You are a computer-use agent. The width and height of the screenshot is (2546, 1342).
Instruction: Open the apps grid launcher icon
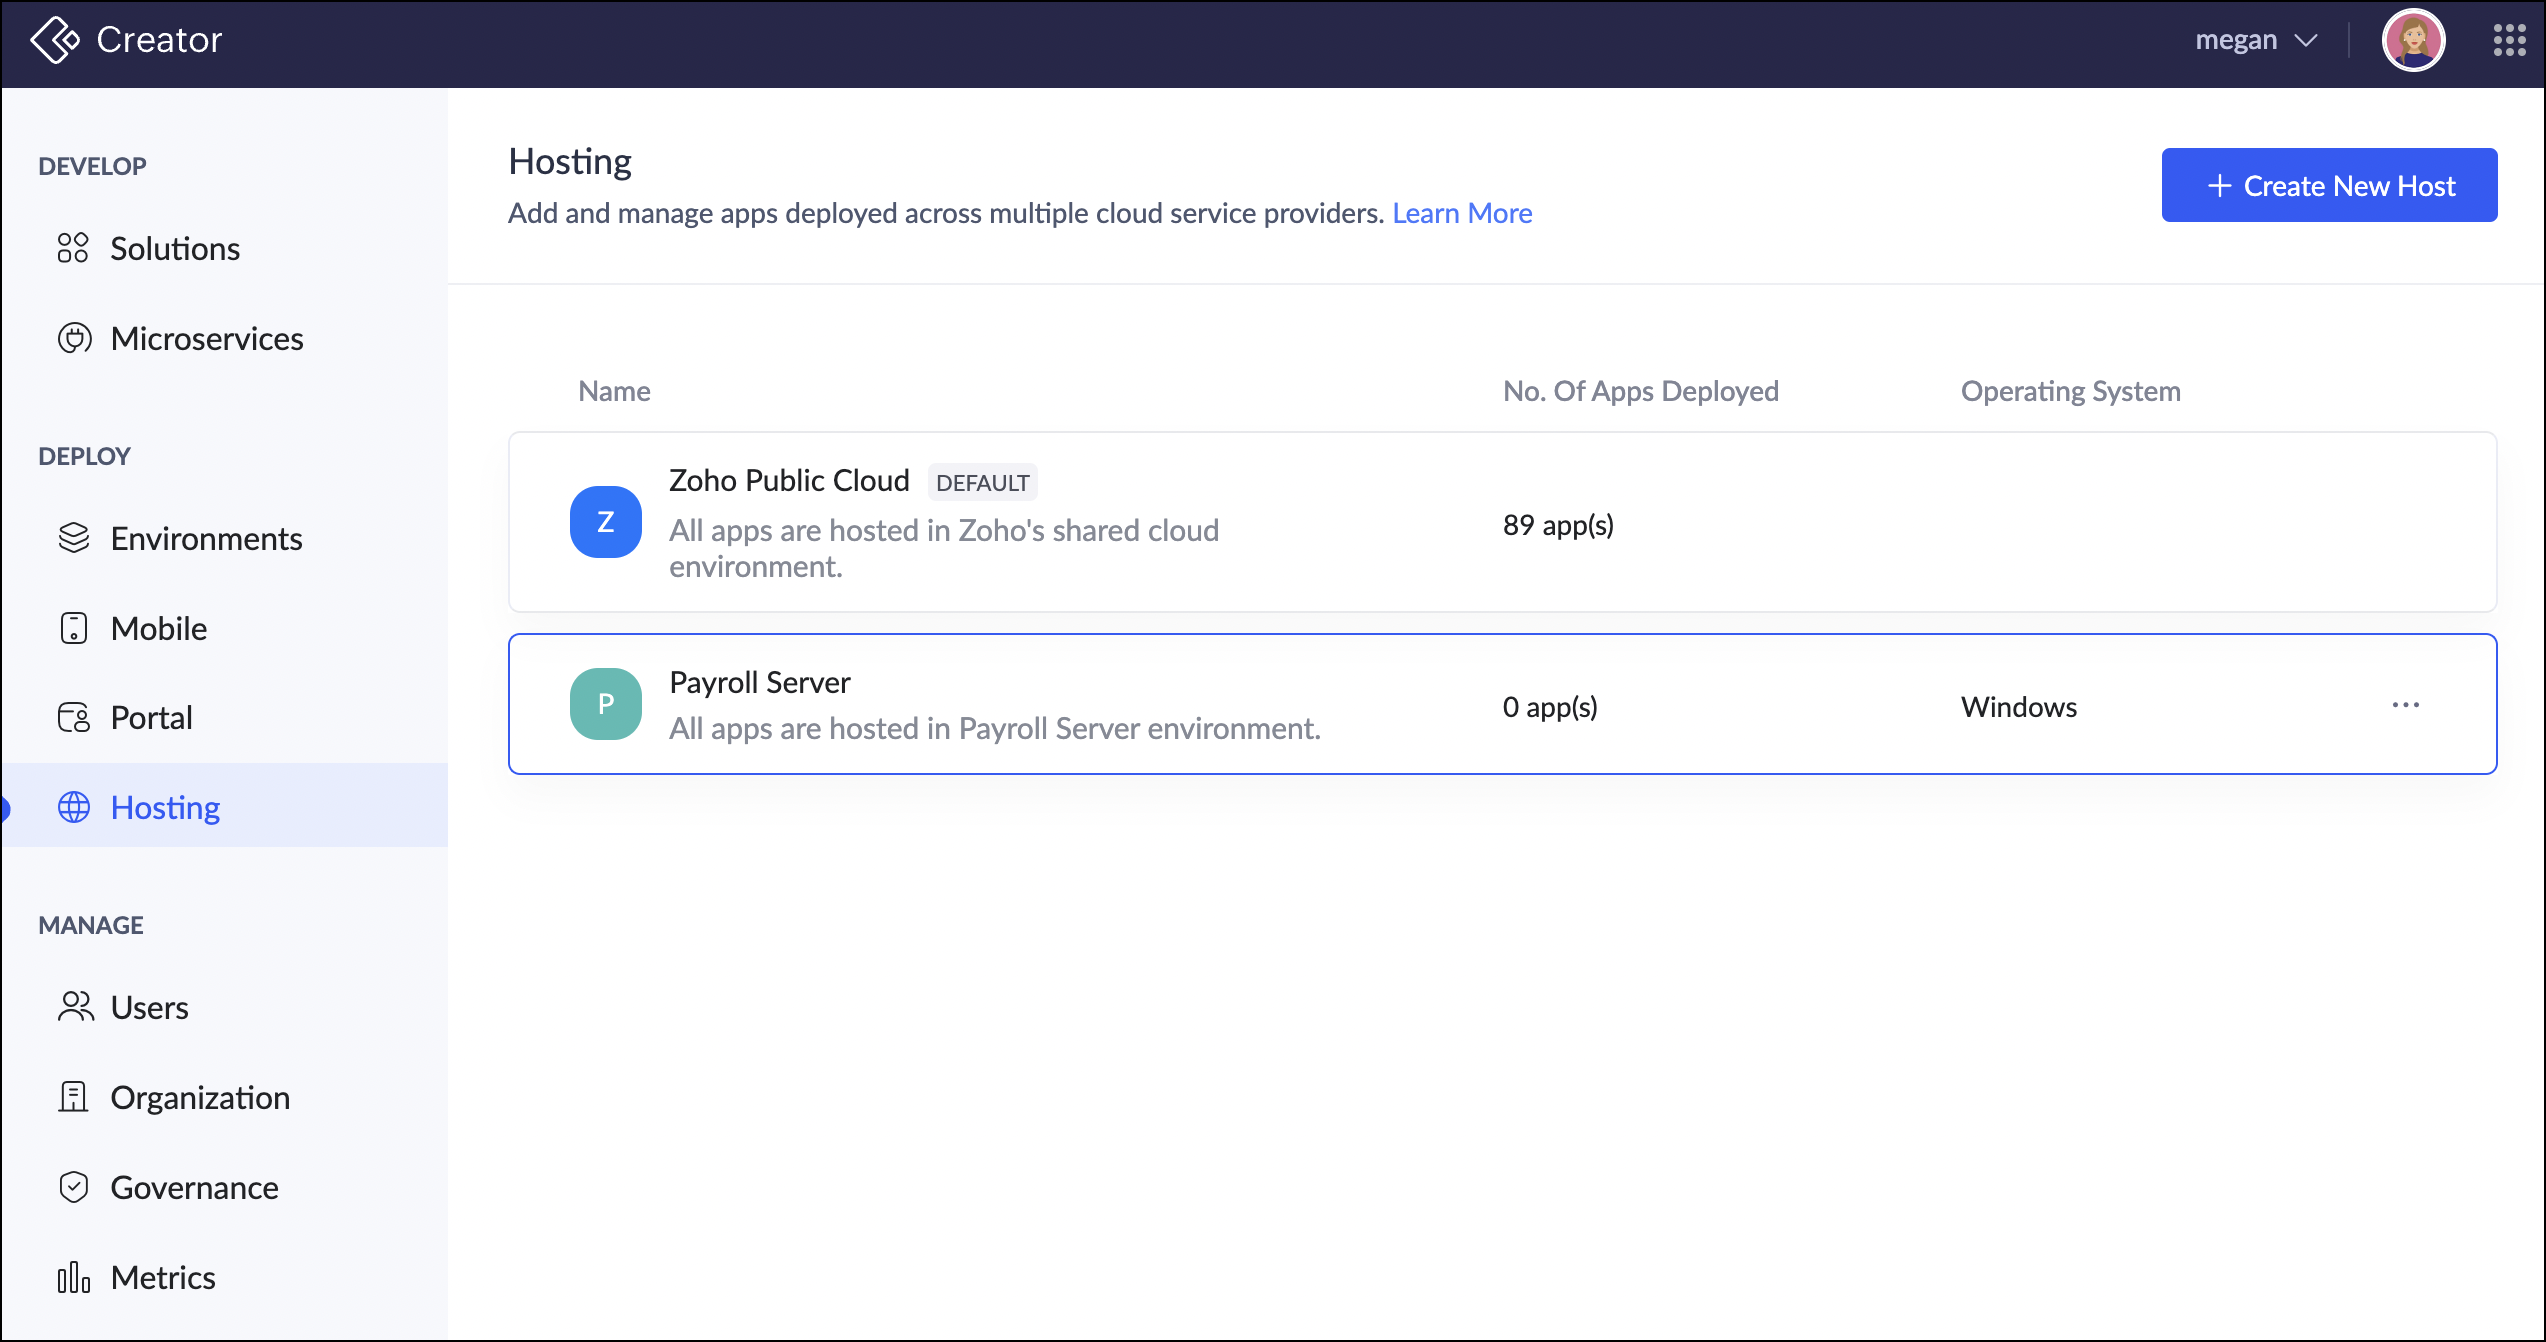click(x=2509, y=40)
